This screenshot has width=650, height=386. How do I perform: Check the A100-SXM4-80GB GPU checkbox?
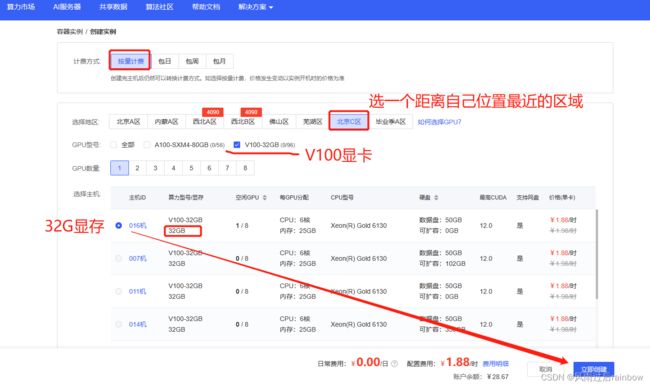[146, 145]
